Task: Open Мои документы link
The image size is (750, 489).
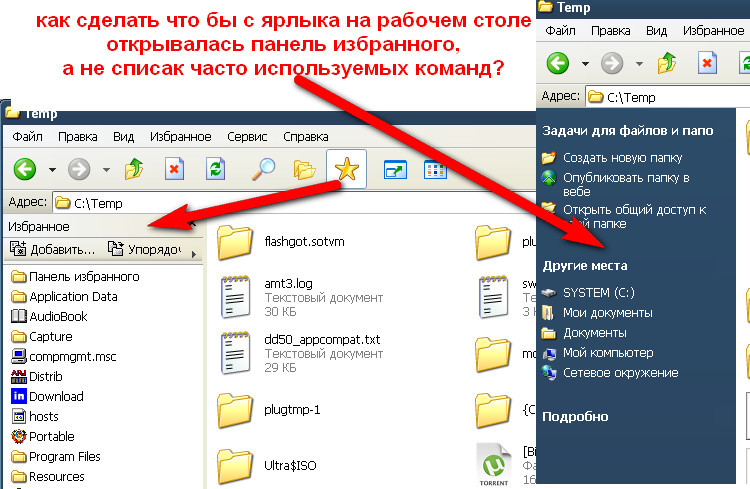Action: coord(597,313)
